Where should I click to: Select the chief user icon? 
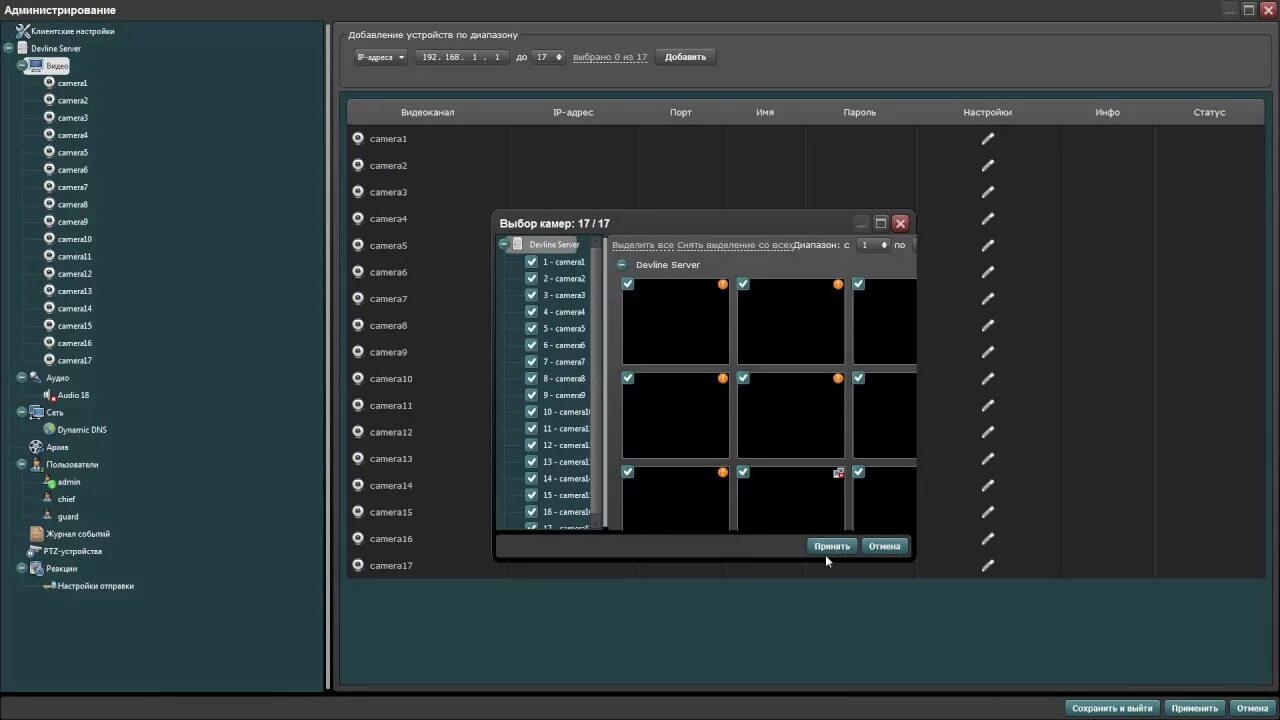pyautogui.click(x=49, y=499)
